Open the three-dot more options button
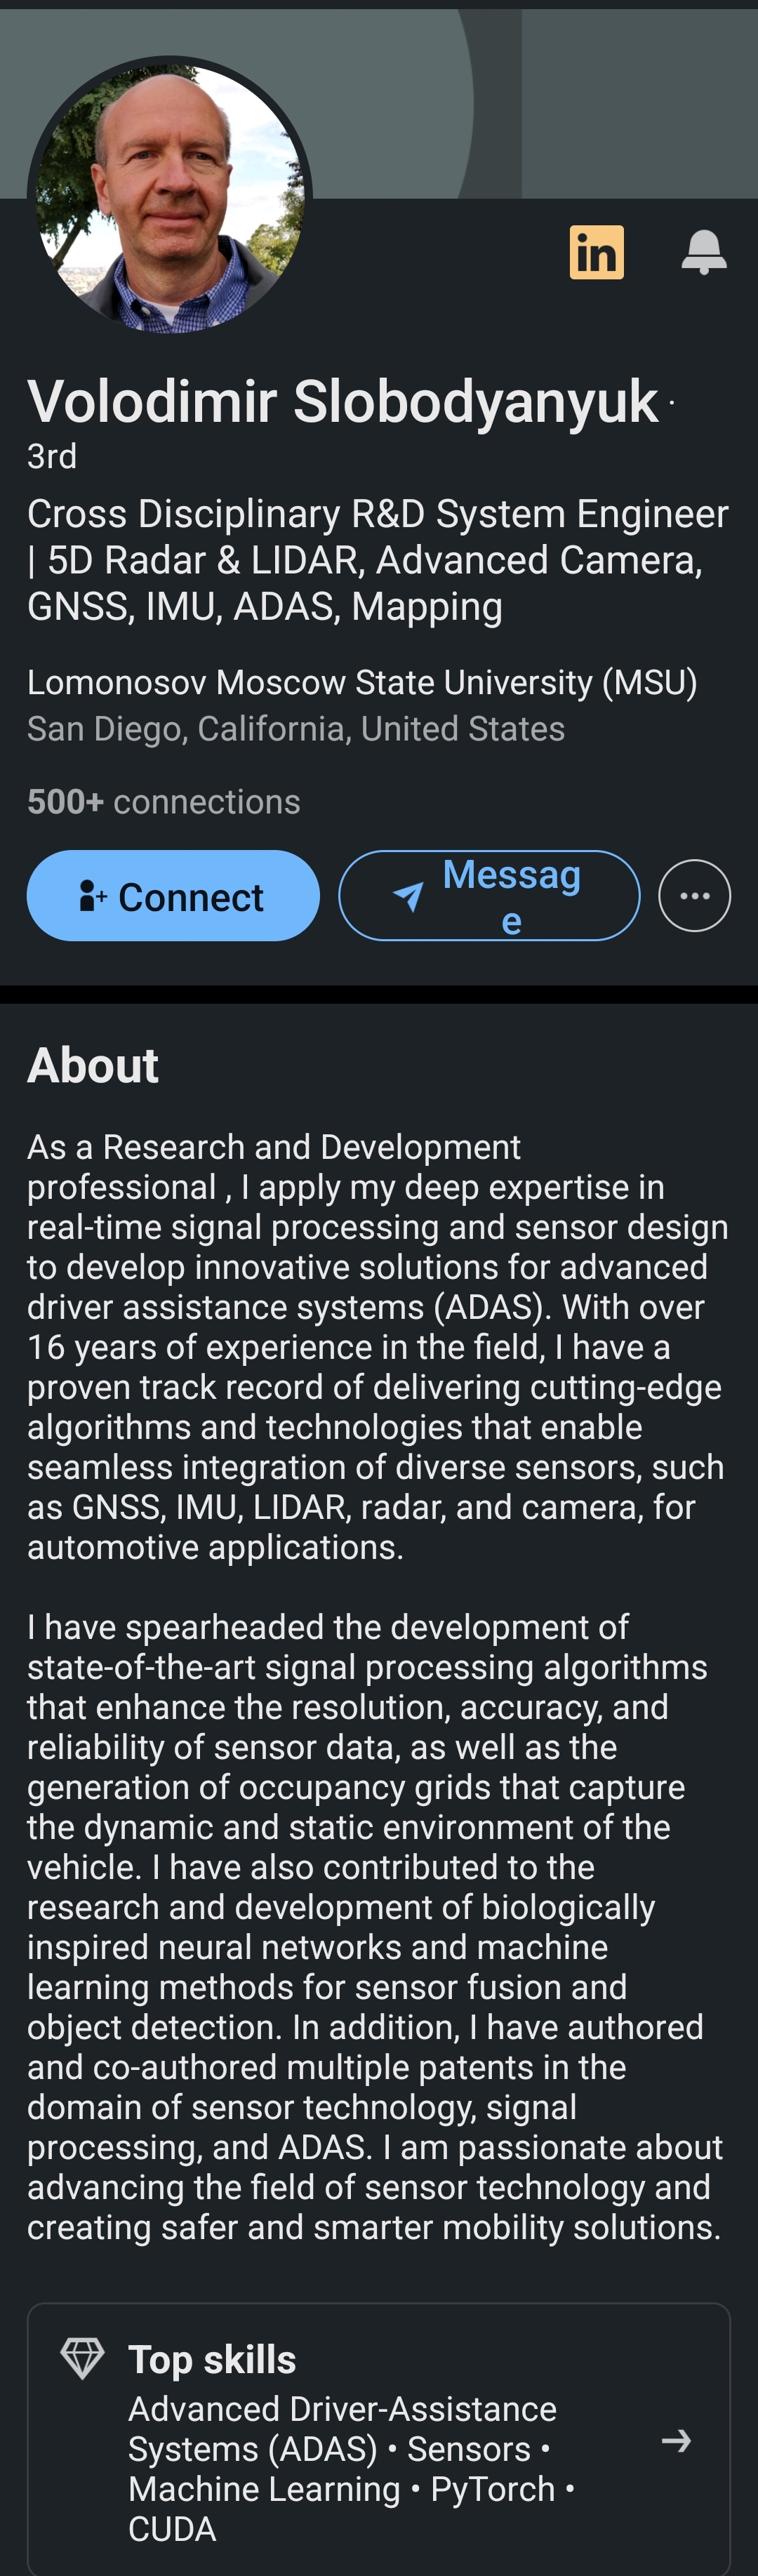 pyautogui.click(x=694, y=895)
